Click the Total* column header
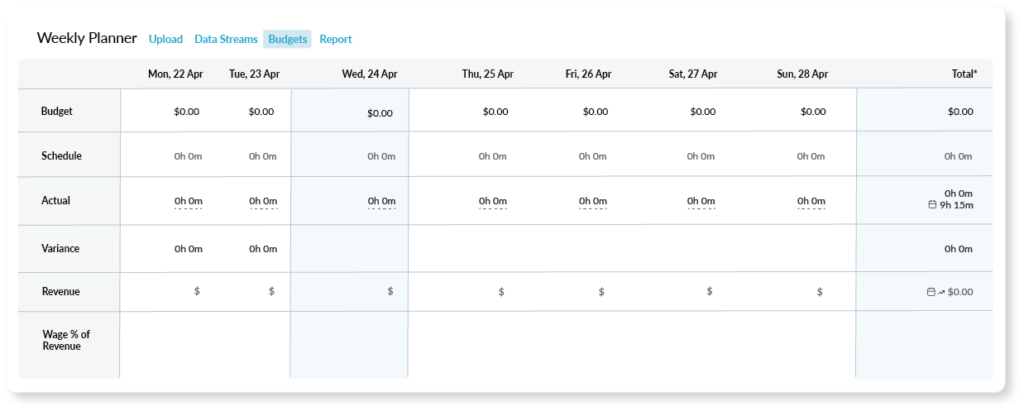The image size is (1024, 411). 965,74
